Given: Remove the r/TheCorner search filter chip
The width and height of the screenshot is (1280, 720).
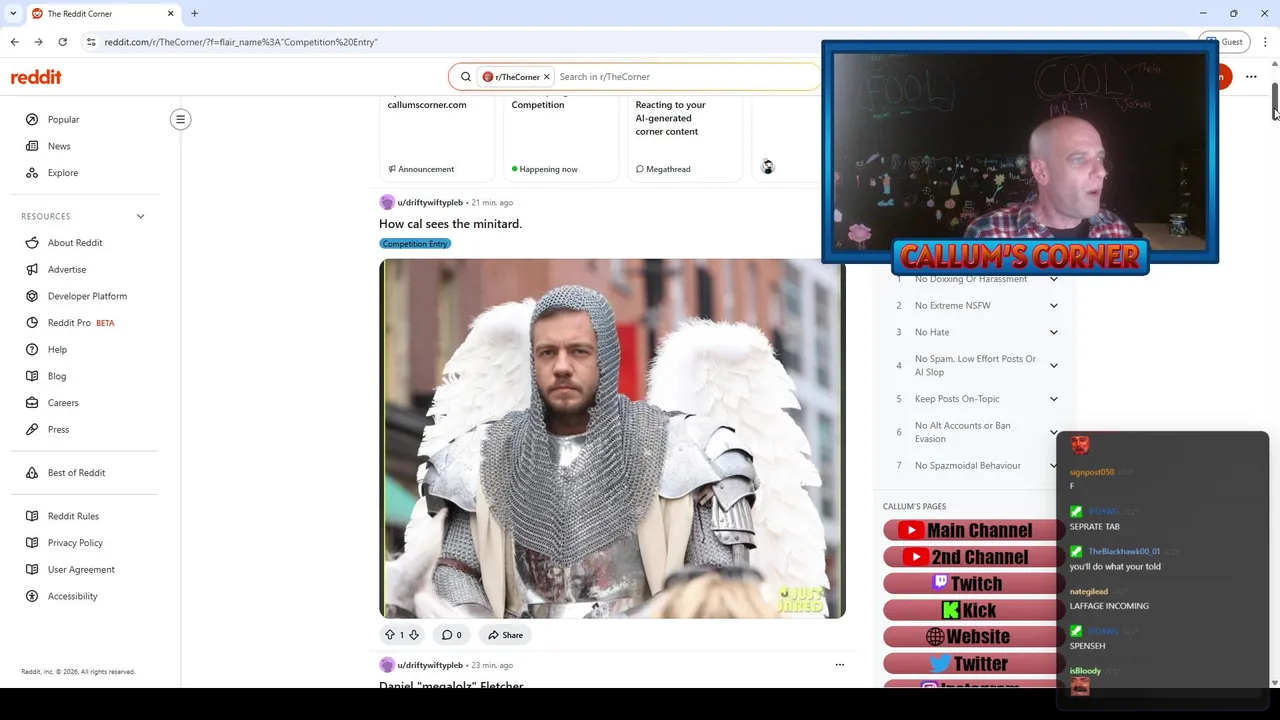Looking at the screenshot, I should (547, 77).
